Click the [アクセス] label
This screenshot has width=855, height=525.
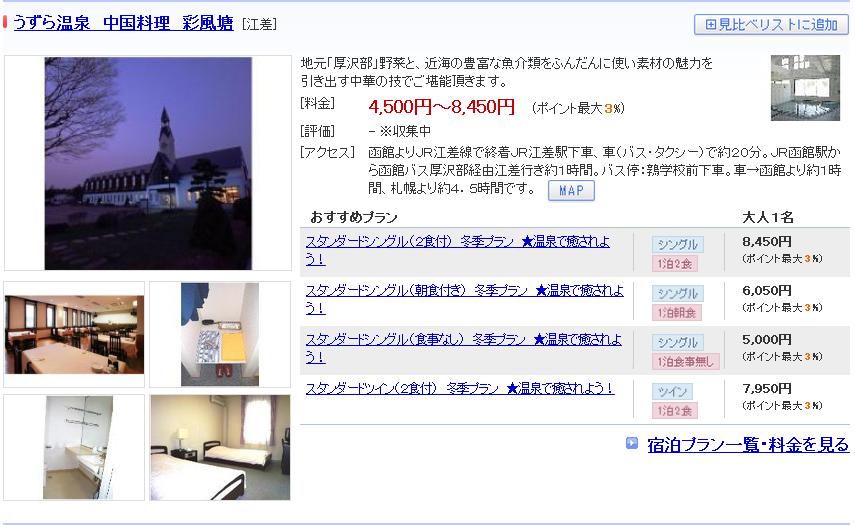point(327,152)
